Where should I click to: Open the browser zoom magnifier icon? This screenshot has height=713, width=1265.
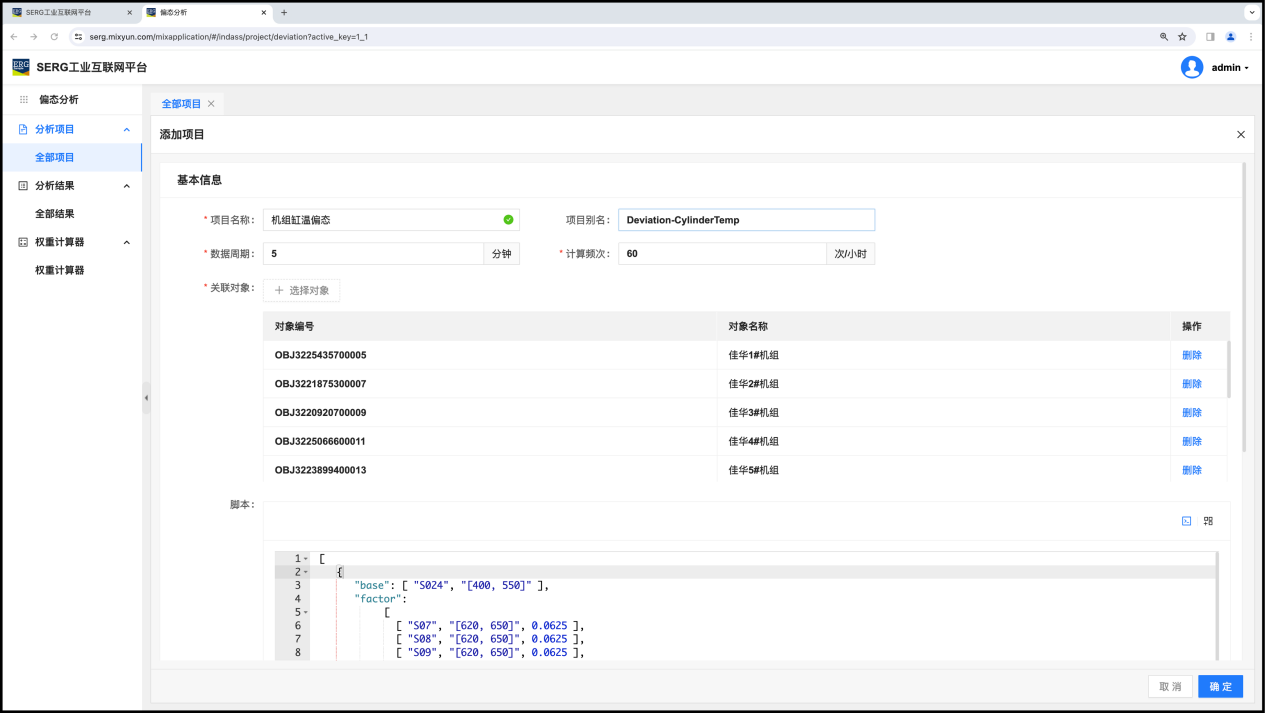(x=1163, y=37)
